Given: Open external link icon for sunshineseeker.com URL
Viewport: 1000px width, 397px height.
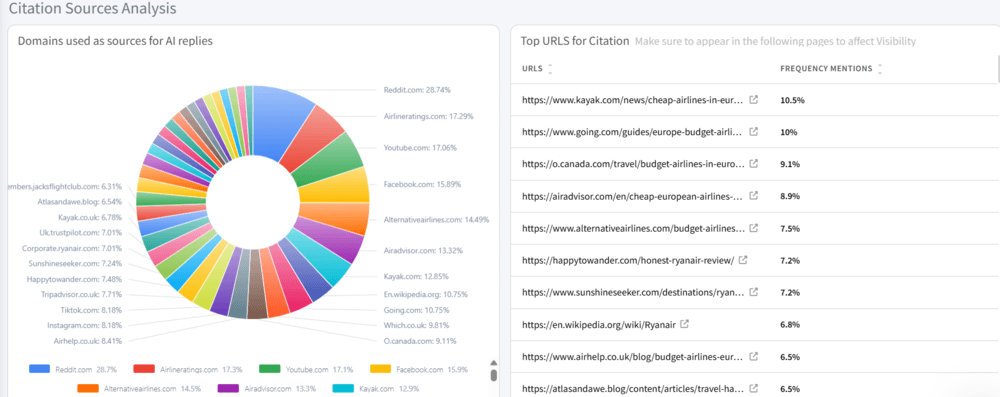Looking at the screenshot, I should [753, 292].
